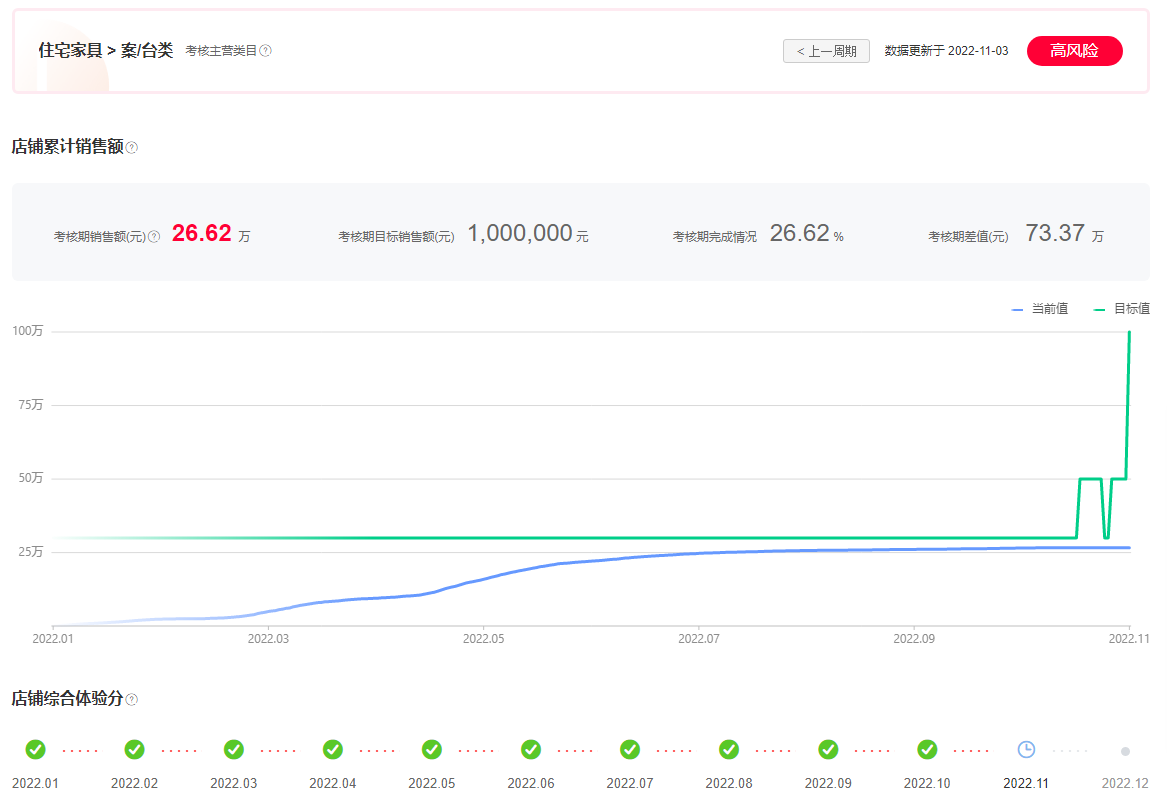
Task: Click question mark beside 考核期销售额(元)
Action: [x=154, y=237]
